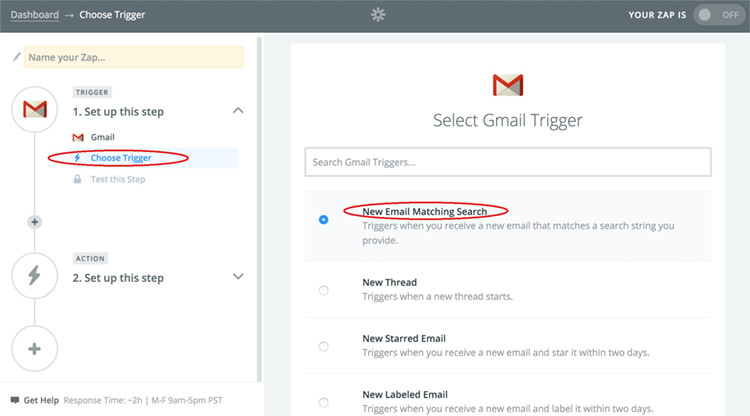Click the Gmail icon in trigger step circle

pos(35,110)
